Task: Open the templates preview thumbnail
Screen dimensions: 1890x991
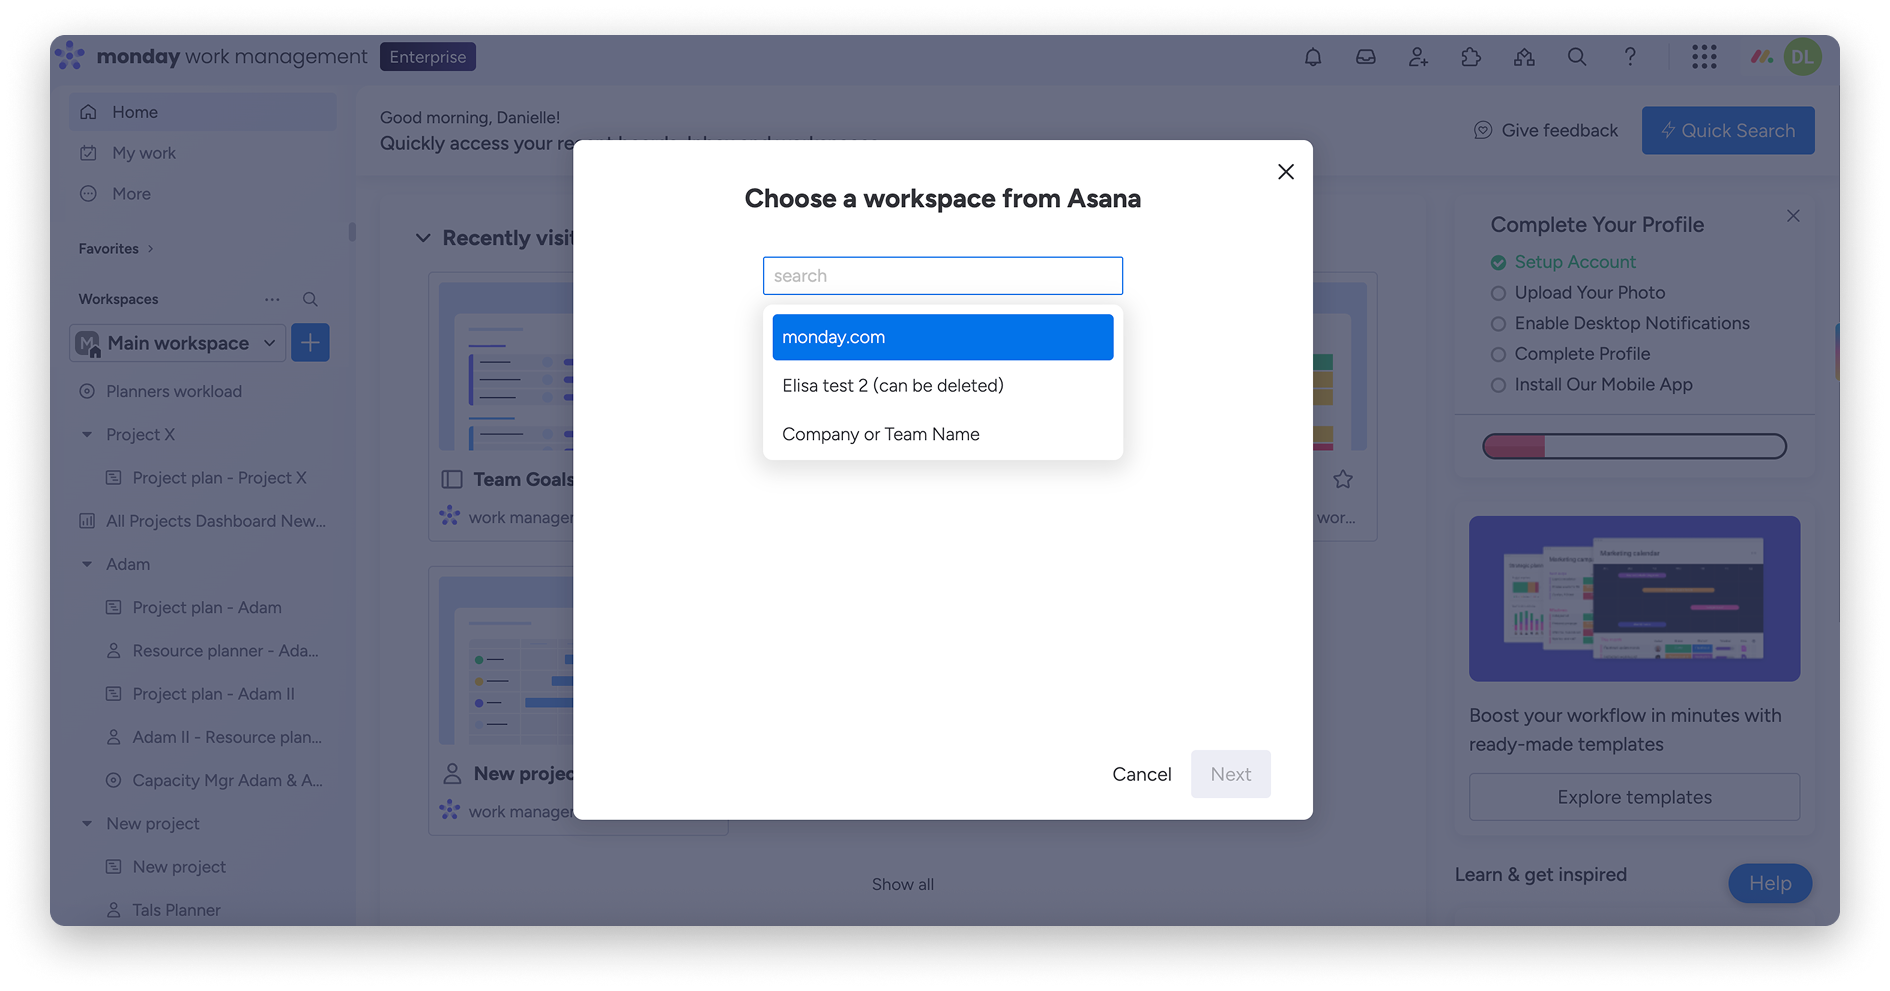Action: tap(1634, 599)
